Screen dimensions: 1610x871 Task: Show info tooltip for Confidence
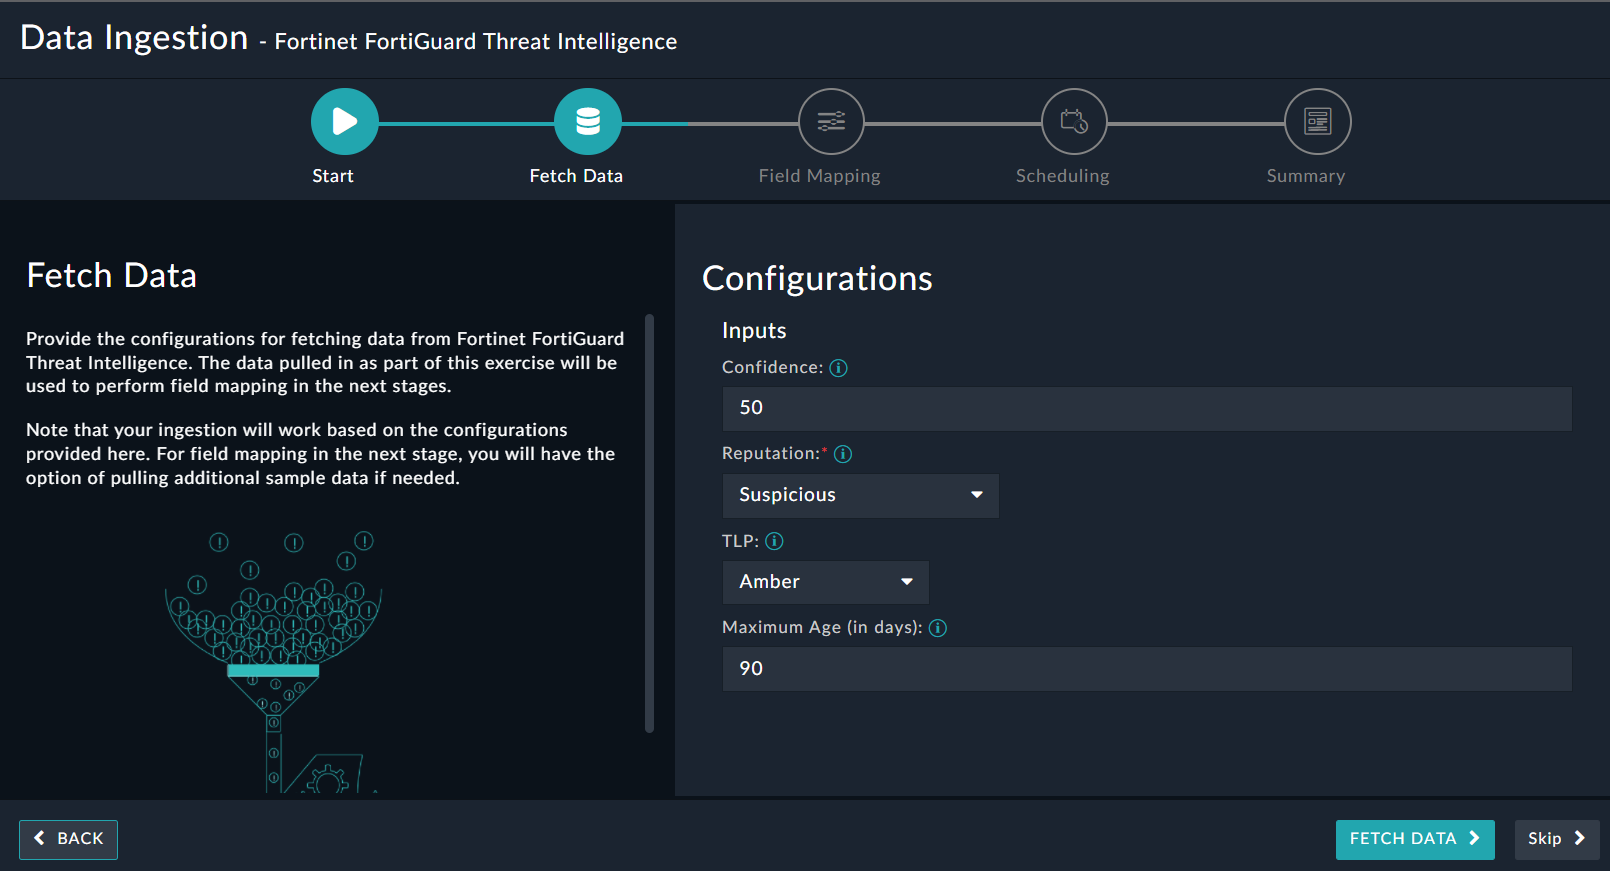tap(839, 368)
